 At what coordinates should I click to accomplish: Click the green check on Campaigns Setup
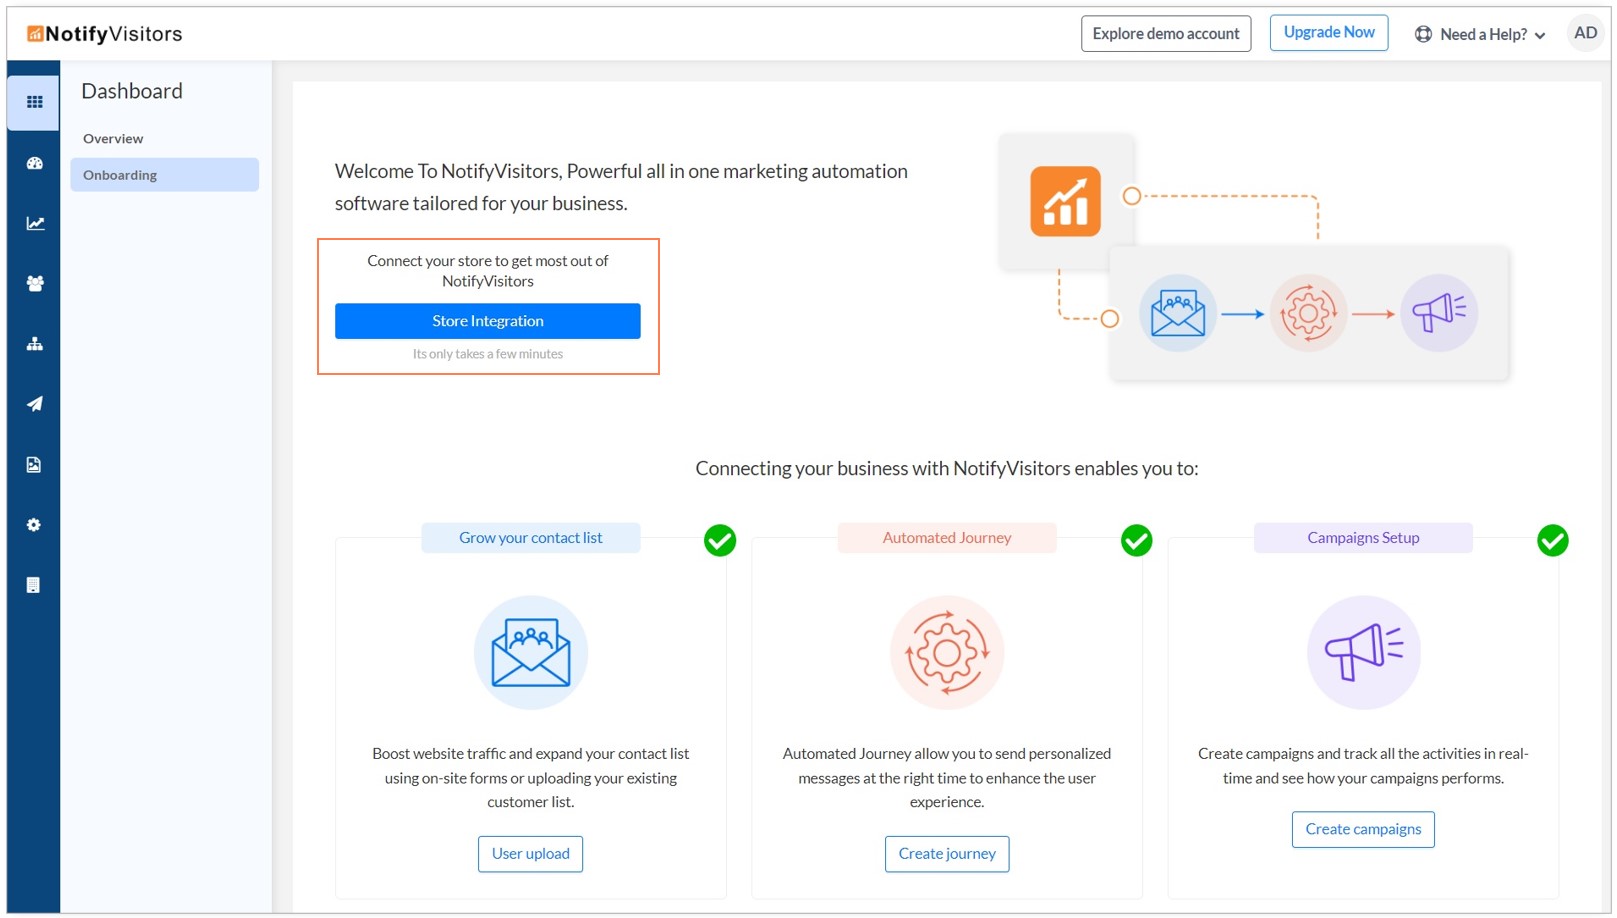pyautogui.click(x=1552, y=540)
